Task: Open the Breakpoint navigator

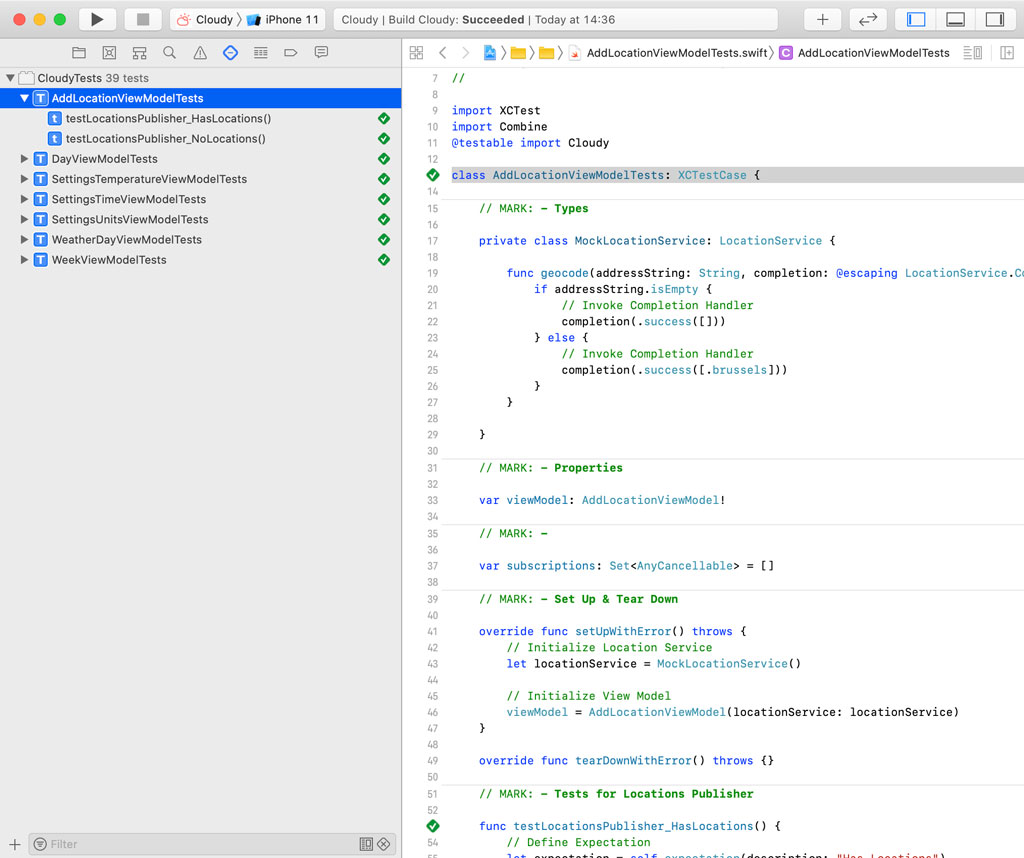Action: pos(291,52)
